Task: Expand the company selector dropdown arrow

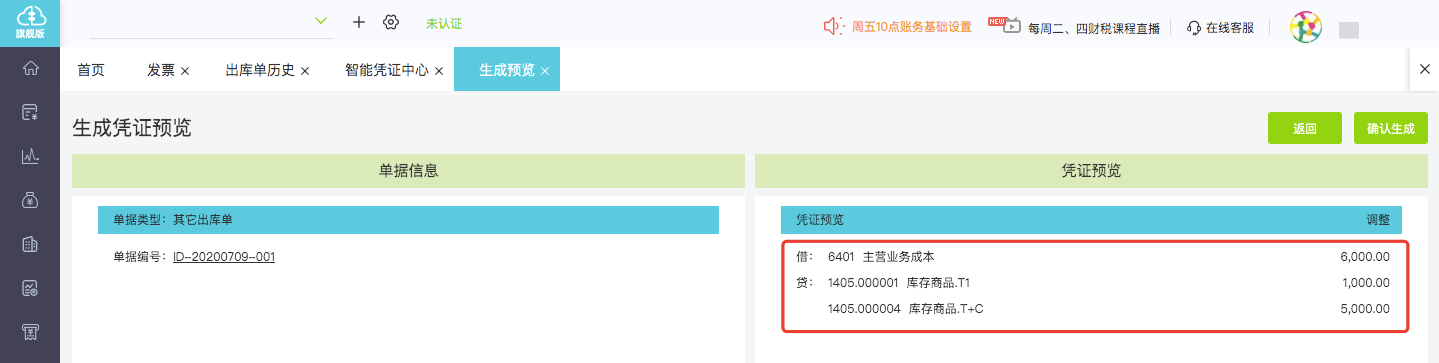Action: (x=321, y=21)
